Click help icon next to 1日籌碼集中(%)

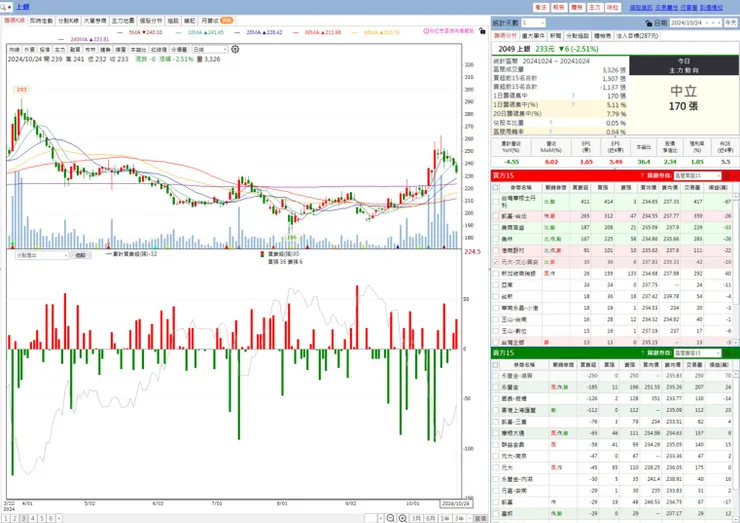click(573, 105)
